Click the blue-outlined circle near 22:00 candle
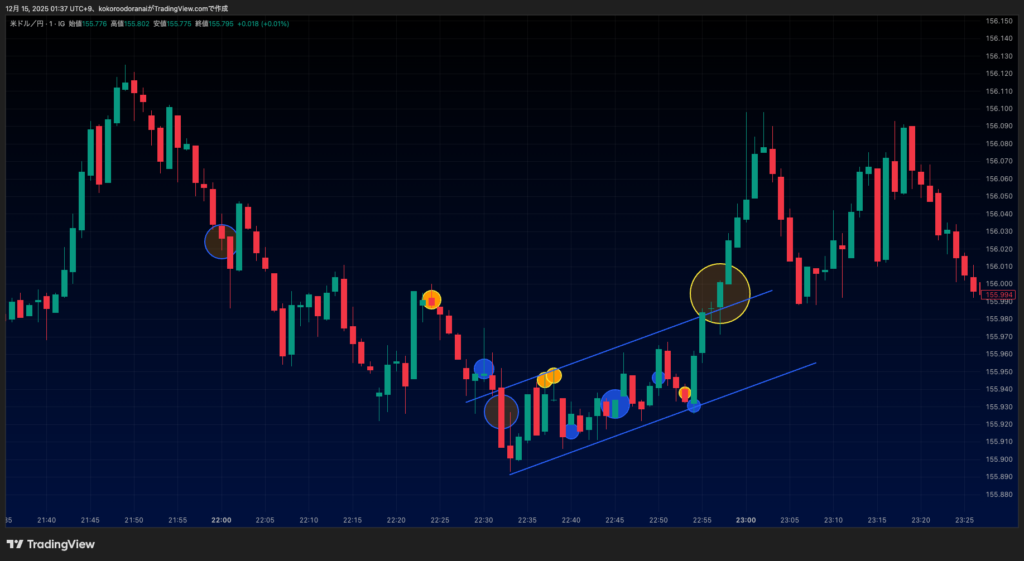Image resolution: width=1024 pixels, height=561 pixels. (x=222, y=241)
